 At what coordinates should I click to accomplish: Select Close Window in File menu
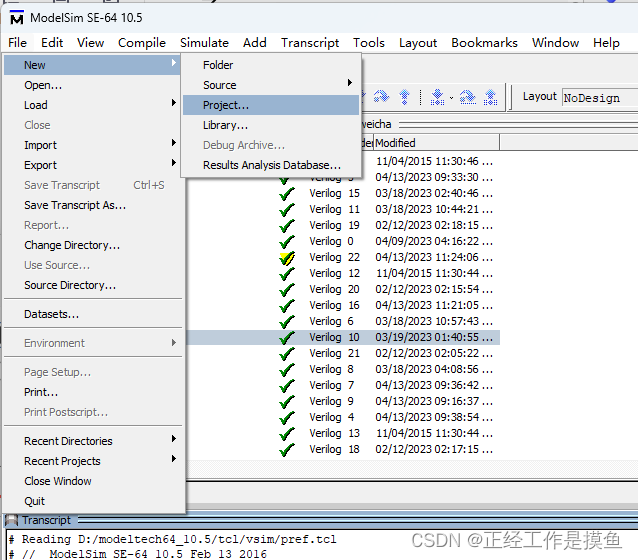[x=92, y=481]
